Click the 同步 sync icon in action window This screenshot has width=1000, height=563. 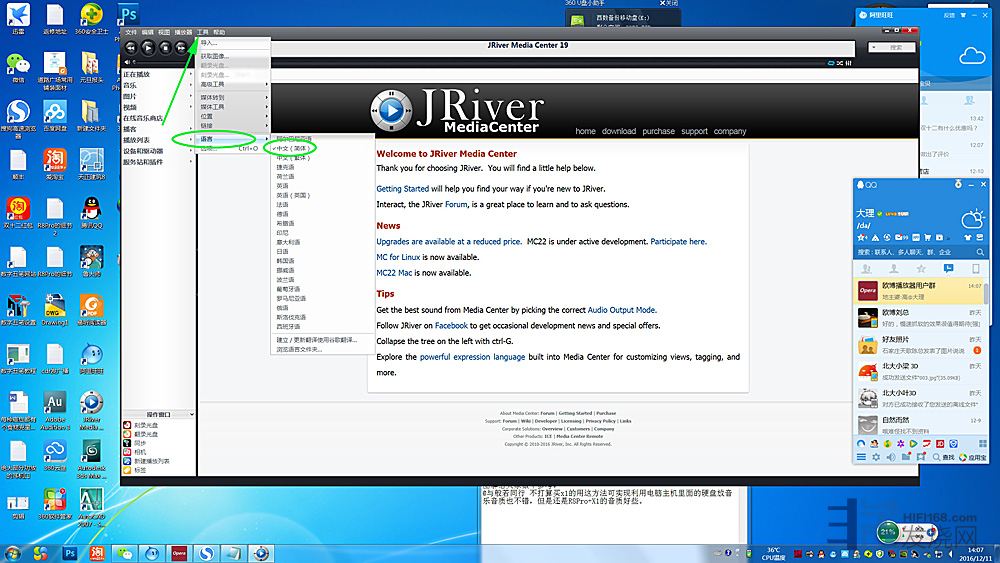(127, 443)
